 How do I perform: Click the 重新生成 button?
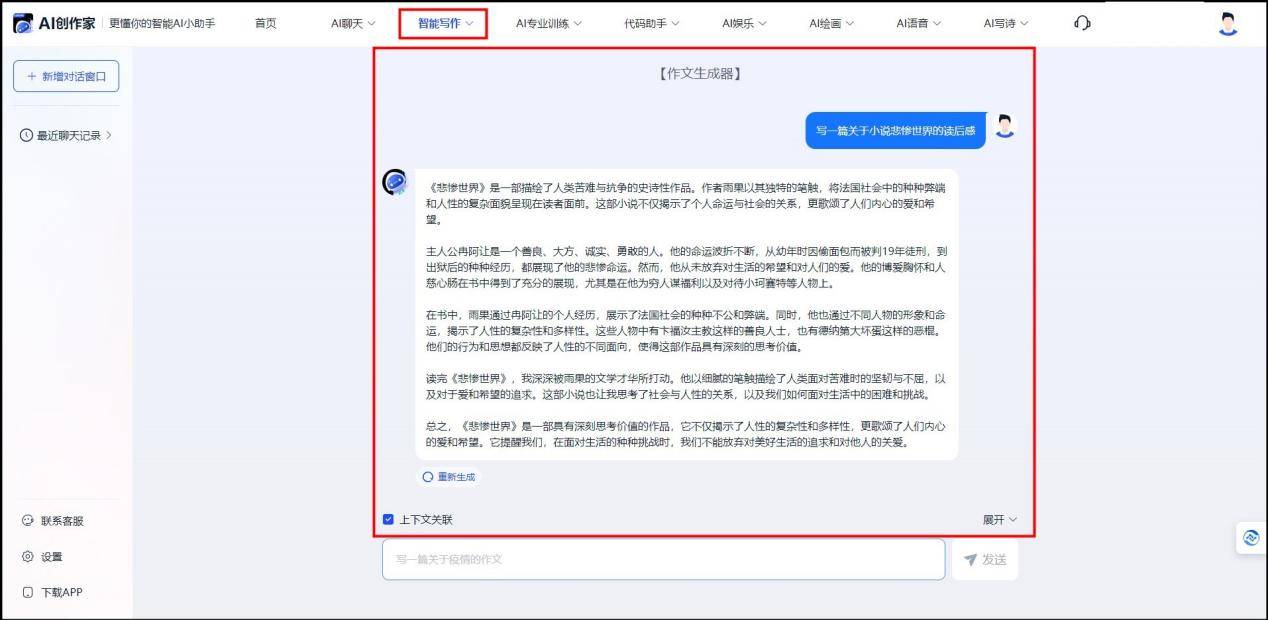[449, 477]
